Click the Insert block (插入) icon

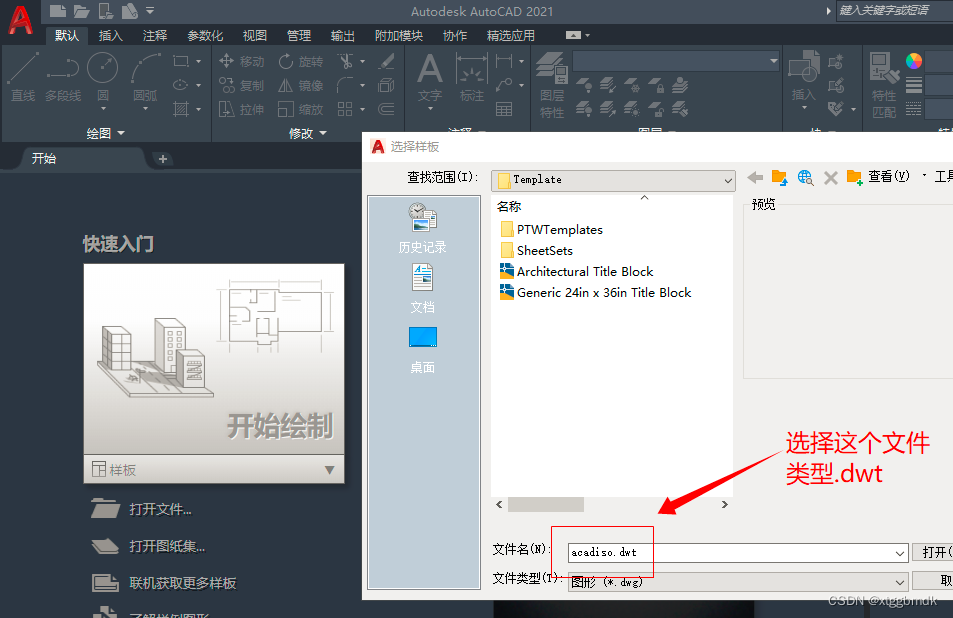click(x=803, y=74)
